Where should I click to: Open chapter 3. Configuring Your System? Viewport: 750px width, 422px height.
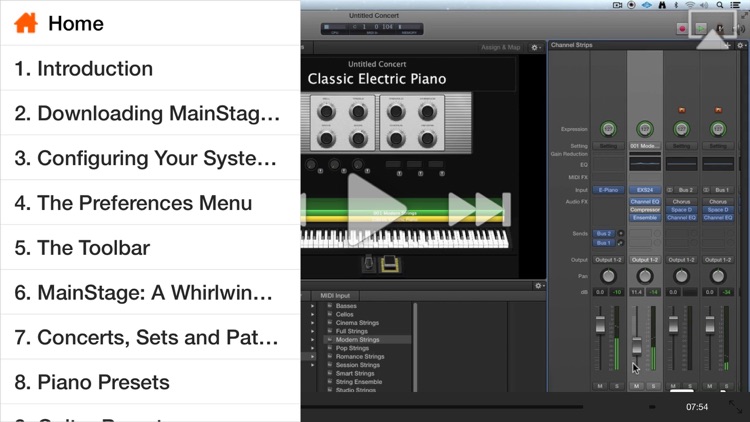tap(150, 158)
